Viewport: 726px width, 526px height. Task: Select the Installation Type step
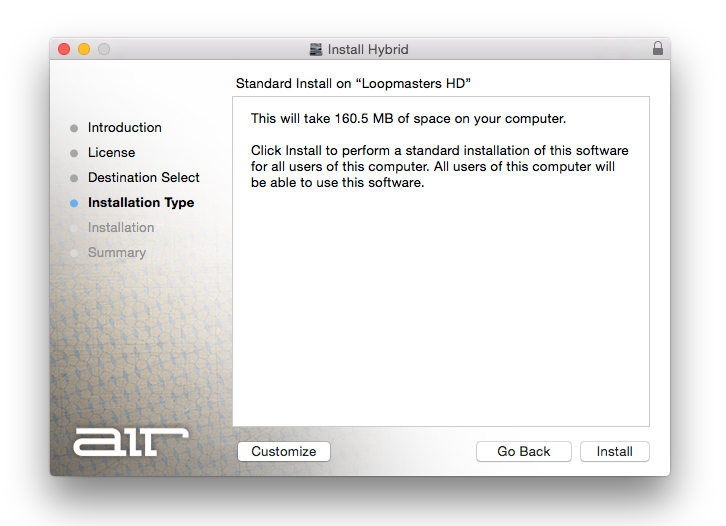point(141,202)
